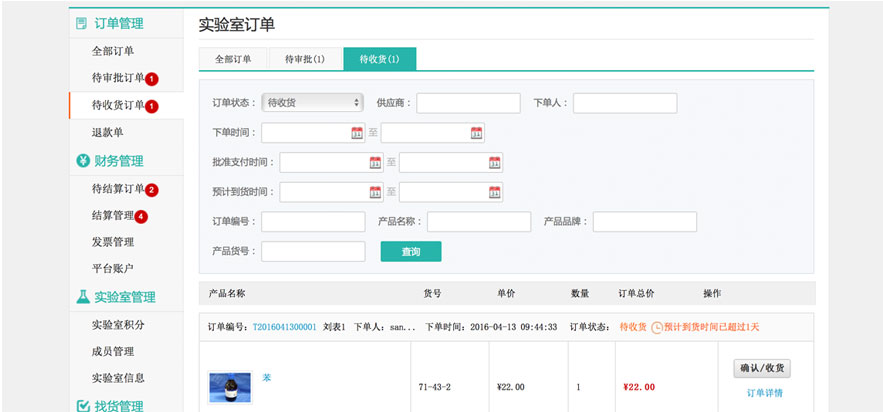Viewport: 883px width, 412px height.
Task: Click the 确认/收货 button
Action: (764, 369)
